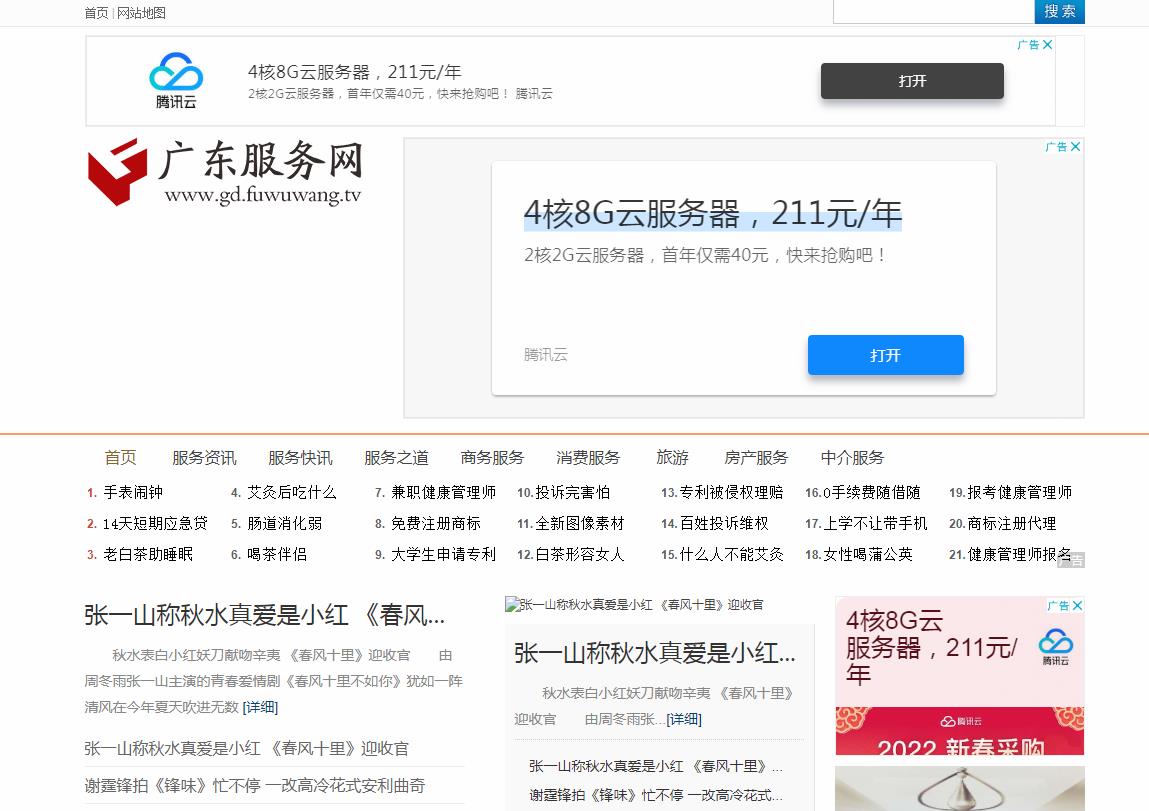The height and width of the screenshot is (811, 1149).
Task: Open ranked link 专利被侵权理赔
Action: click(x=731, y=492)
